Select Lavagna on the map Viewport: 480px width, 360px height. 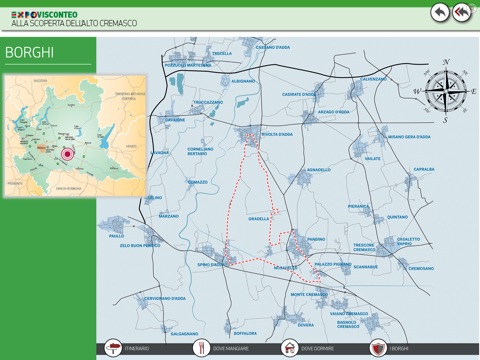(x=160, y=153)
